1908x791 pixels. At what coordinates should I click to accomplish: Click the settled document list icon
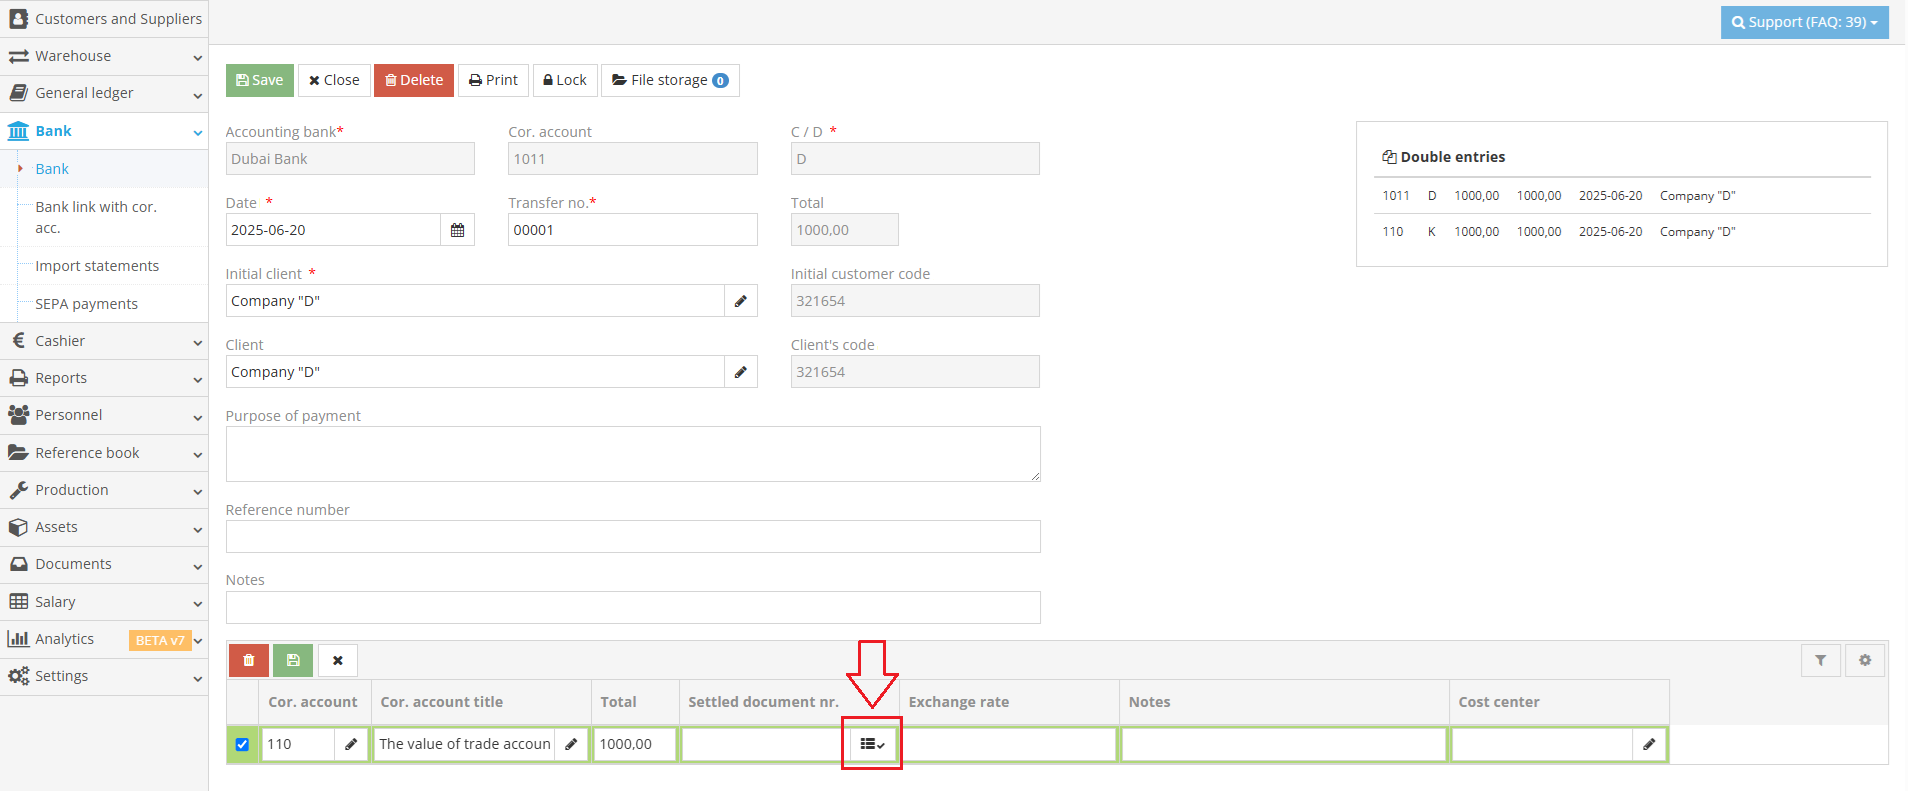click(x=872, y=744)
